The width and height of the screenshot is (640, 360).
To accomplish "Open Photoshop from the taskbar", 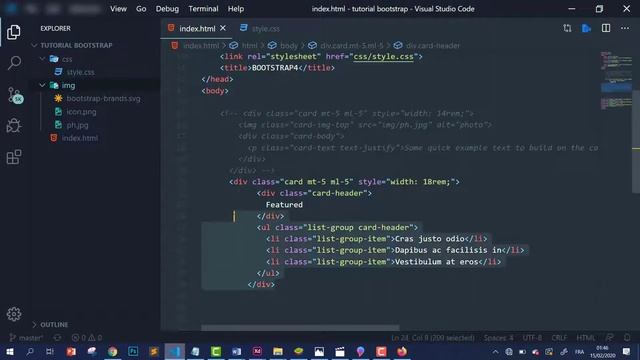I will pyautogui.click(x=133, y=351).
